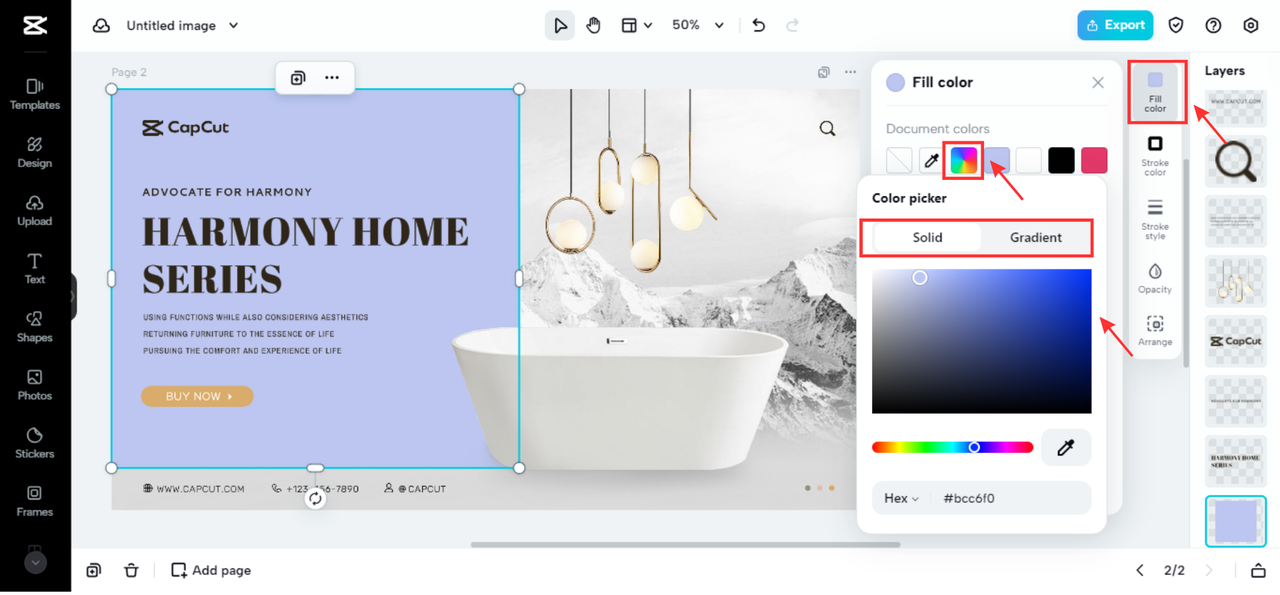Export the image
The image size is (1280, 595).
1115,25
